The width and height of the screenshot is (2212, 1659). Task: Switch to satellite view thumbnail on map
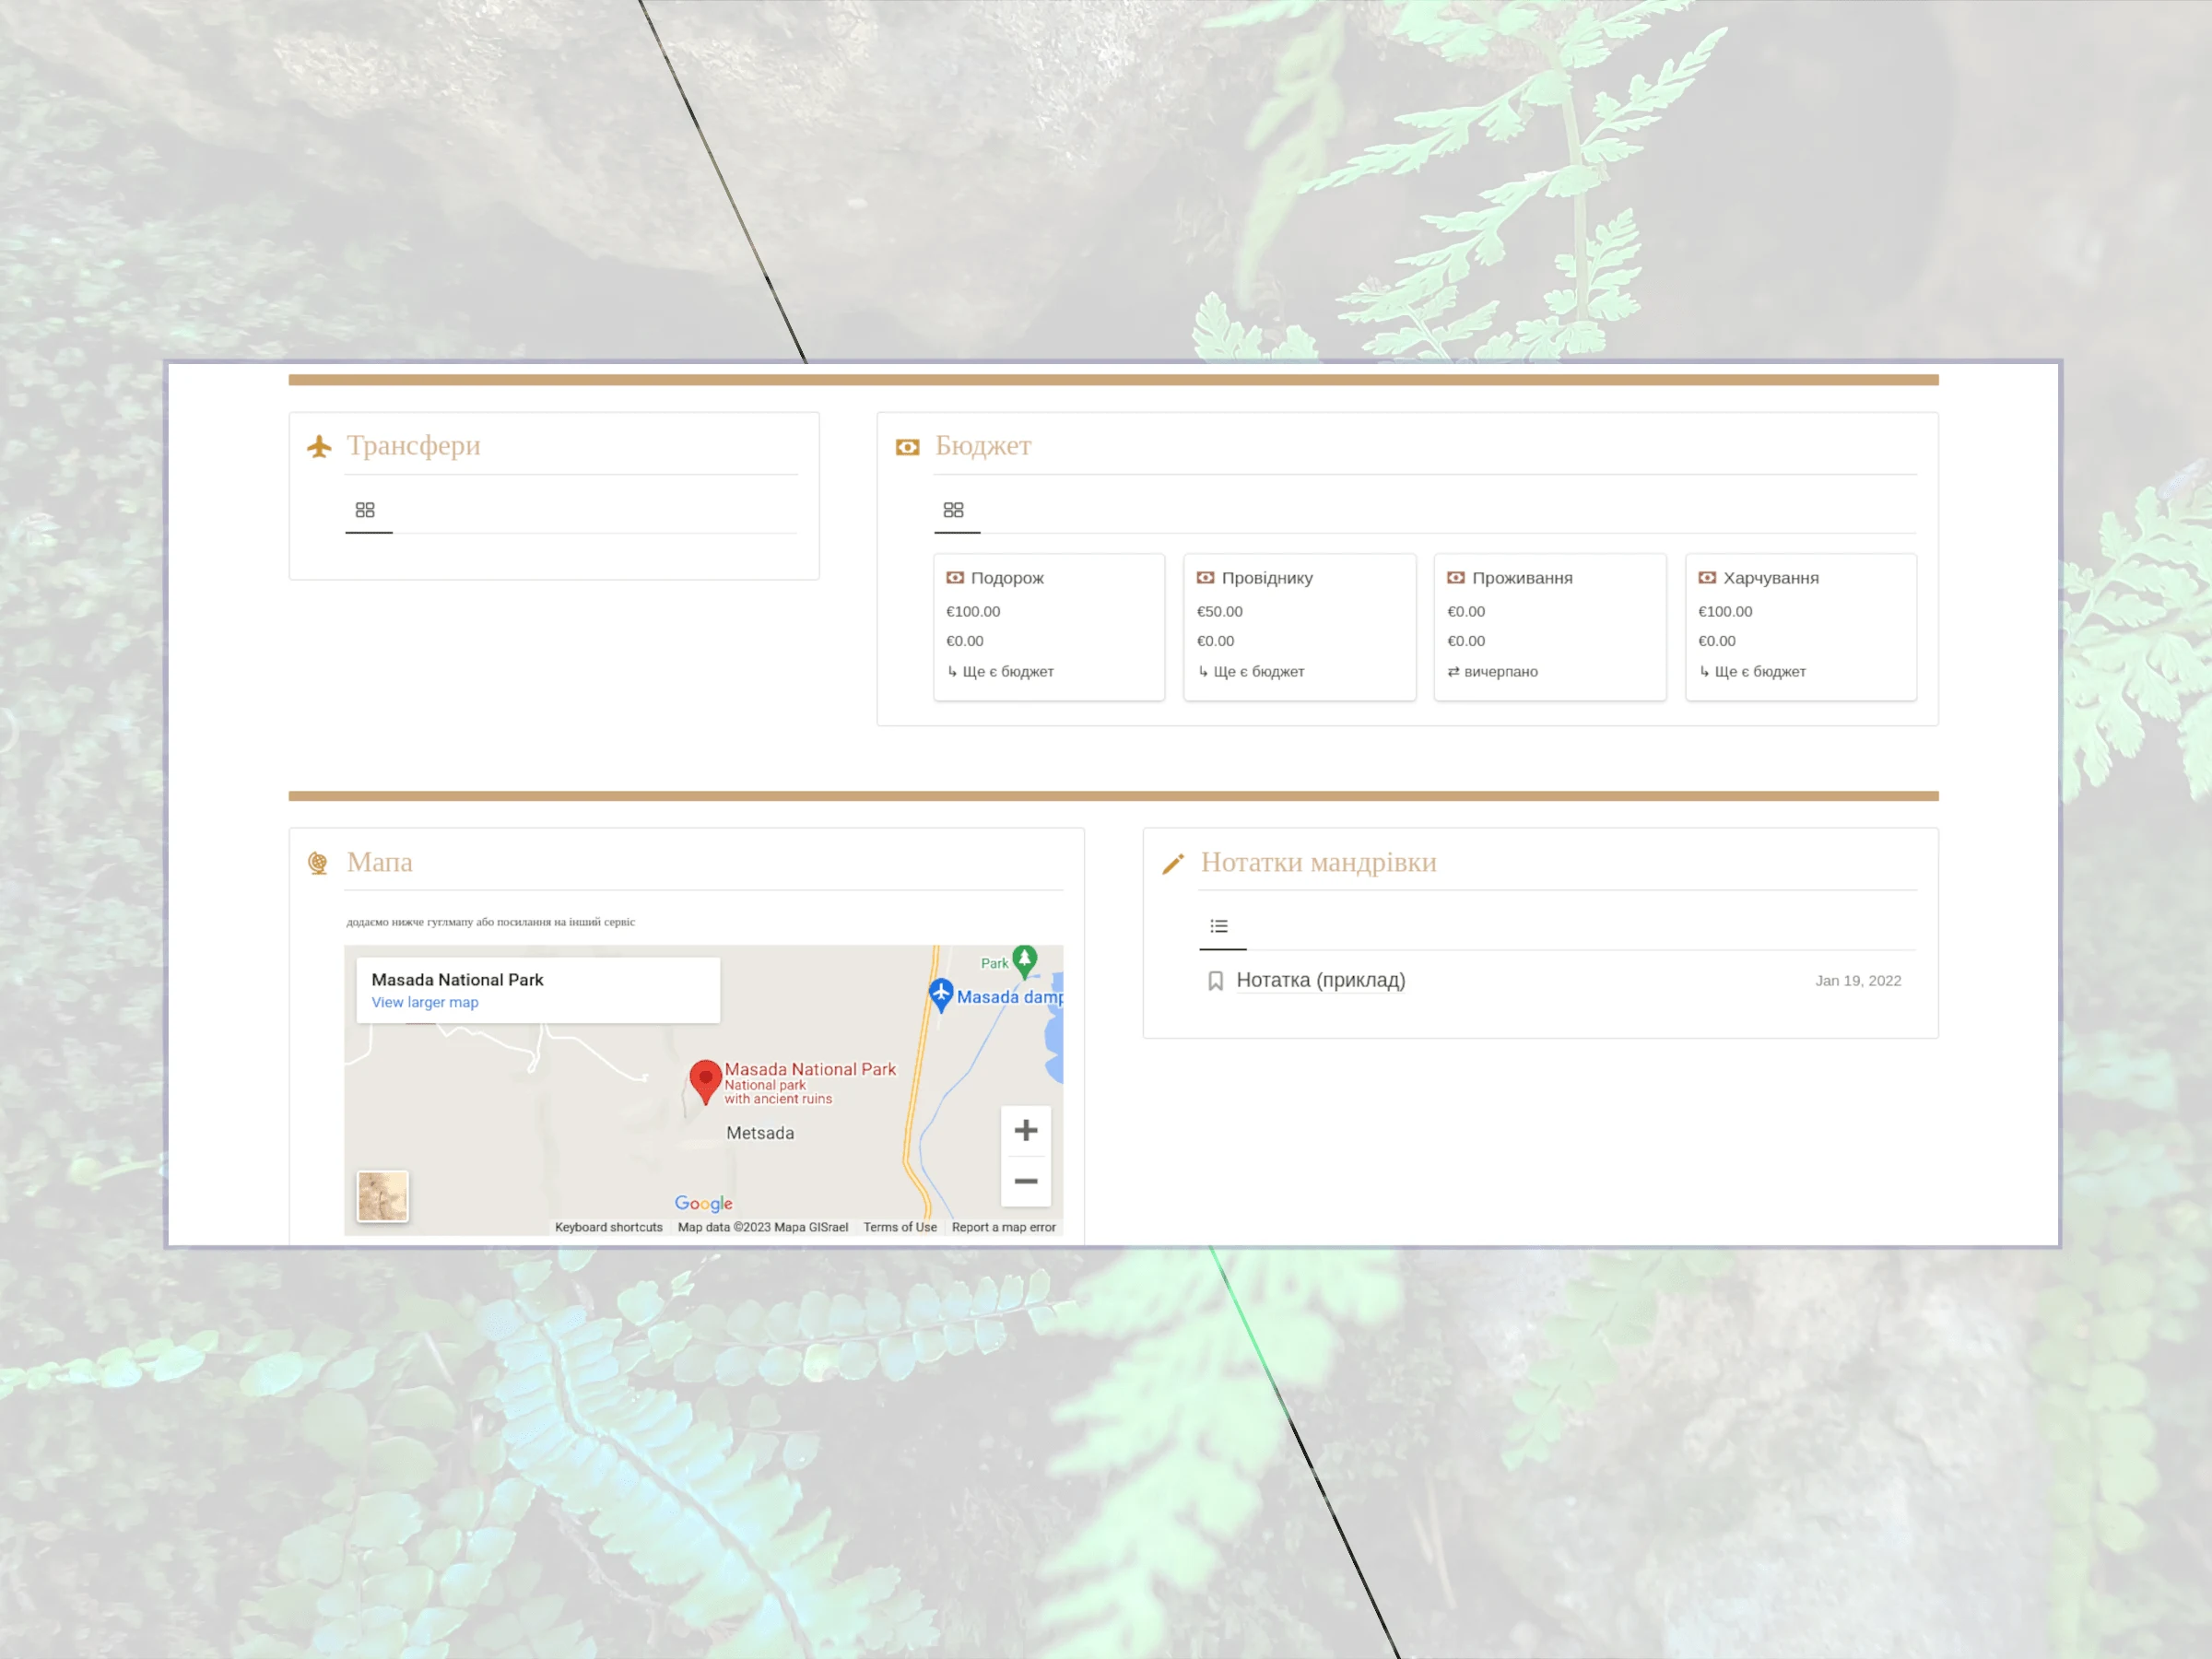[x=383, y=1196]
